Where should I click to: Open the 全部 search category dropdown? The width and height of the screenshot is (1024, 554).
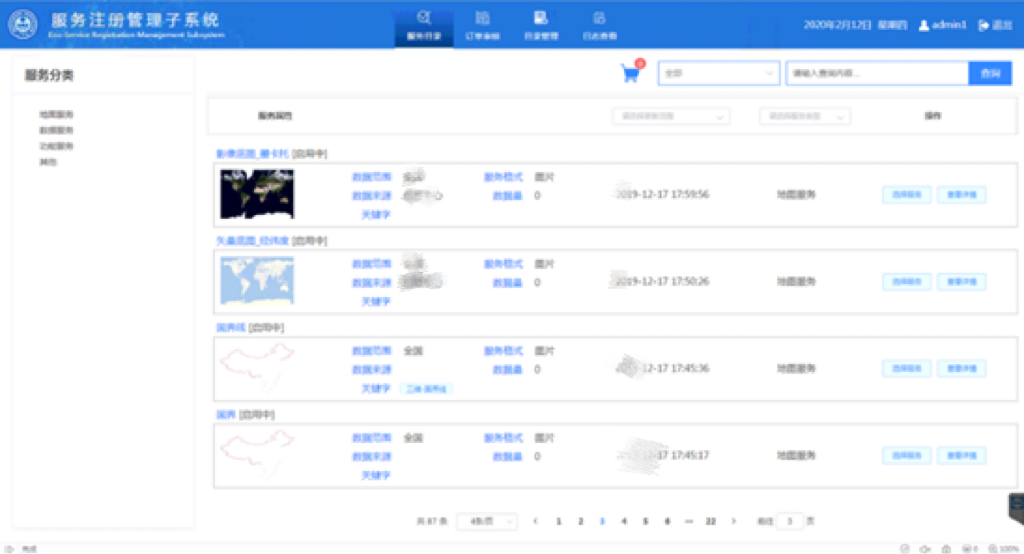718,73
